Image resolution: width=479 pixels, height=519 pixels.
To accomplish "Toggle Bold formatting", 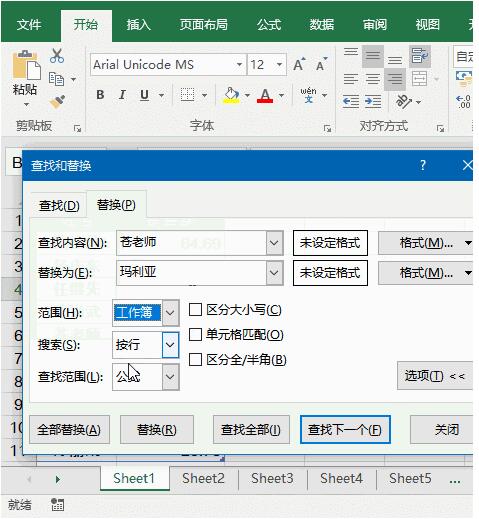I will coord(100,95).
